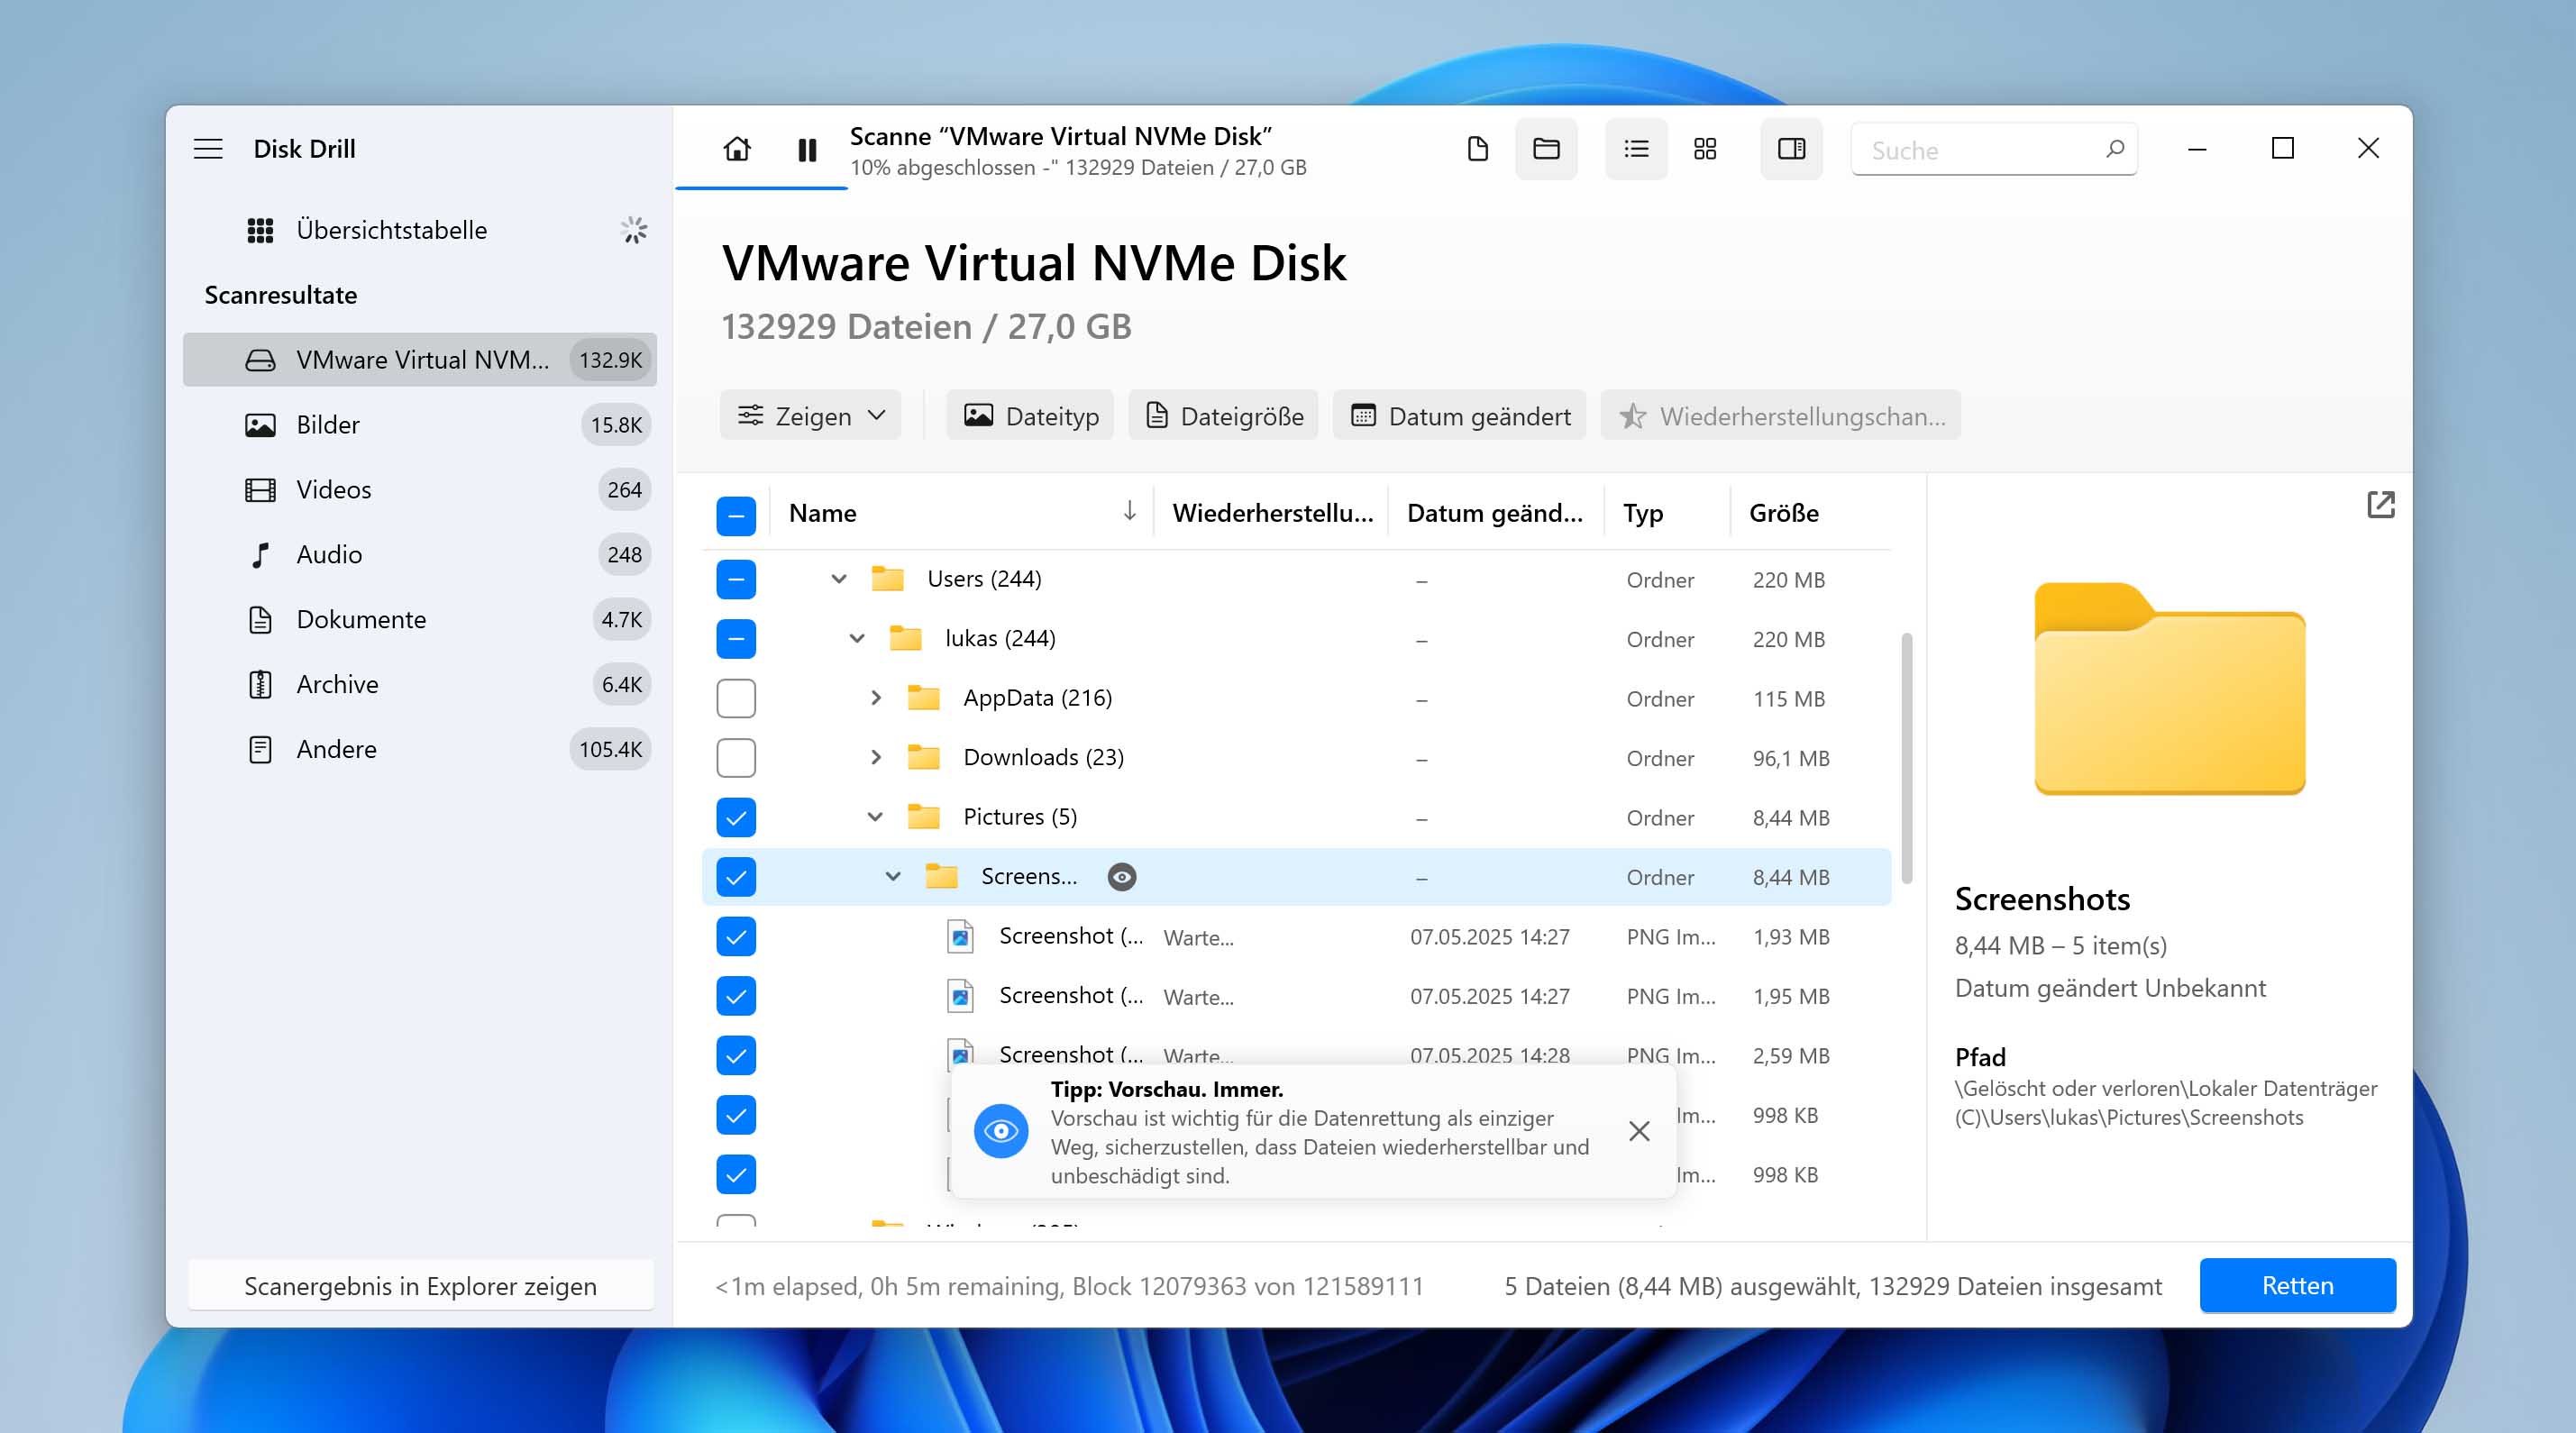Switch to folder view icon
The height and width of the screenshot is (1433, 2576).
[x=1546, y=149]
